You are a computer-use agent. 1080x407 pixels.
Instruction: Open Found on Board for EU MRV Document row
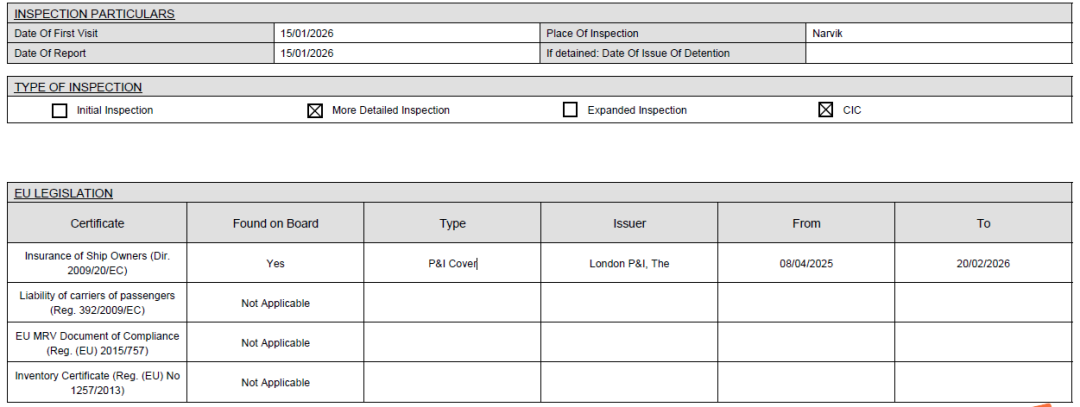click(x=275, y=343)
